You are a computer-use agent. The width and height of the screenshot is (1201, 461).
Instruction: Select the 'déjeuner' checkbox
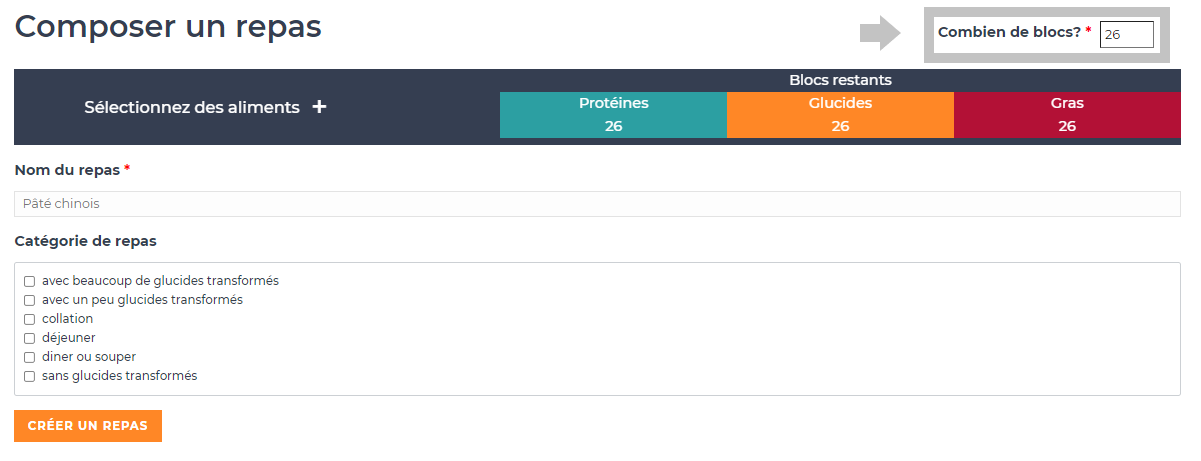(x=30, y=338)
